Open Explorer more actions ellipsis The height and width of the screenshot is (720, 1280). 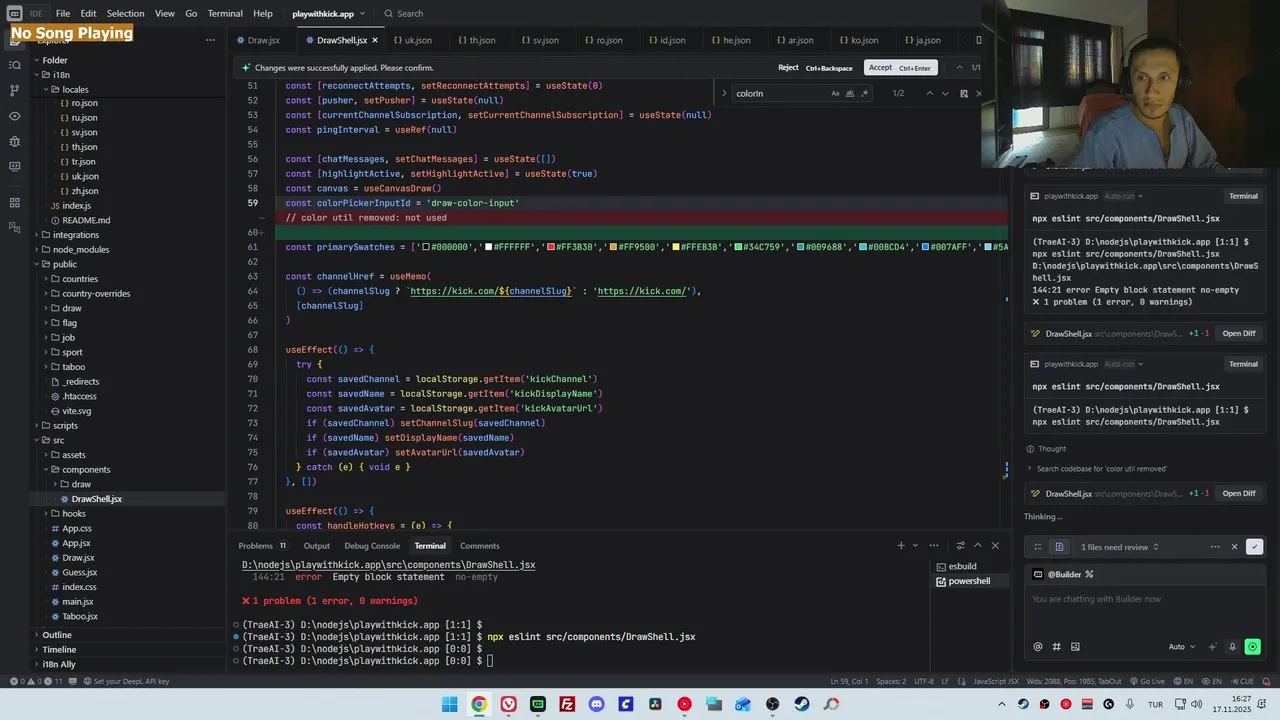pos(210,40)
